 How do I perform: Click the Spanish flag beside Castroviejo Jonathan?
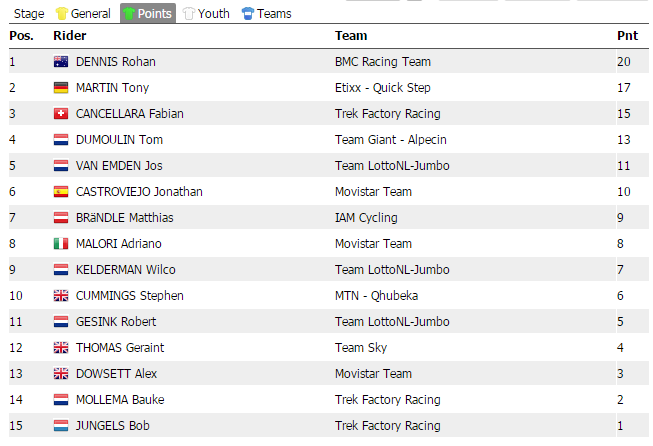click(60, 192)
